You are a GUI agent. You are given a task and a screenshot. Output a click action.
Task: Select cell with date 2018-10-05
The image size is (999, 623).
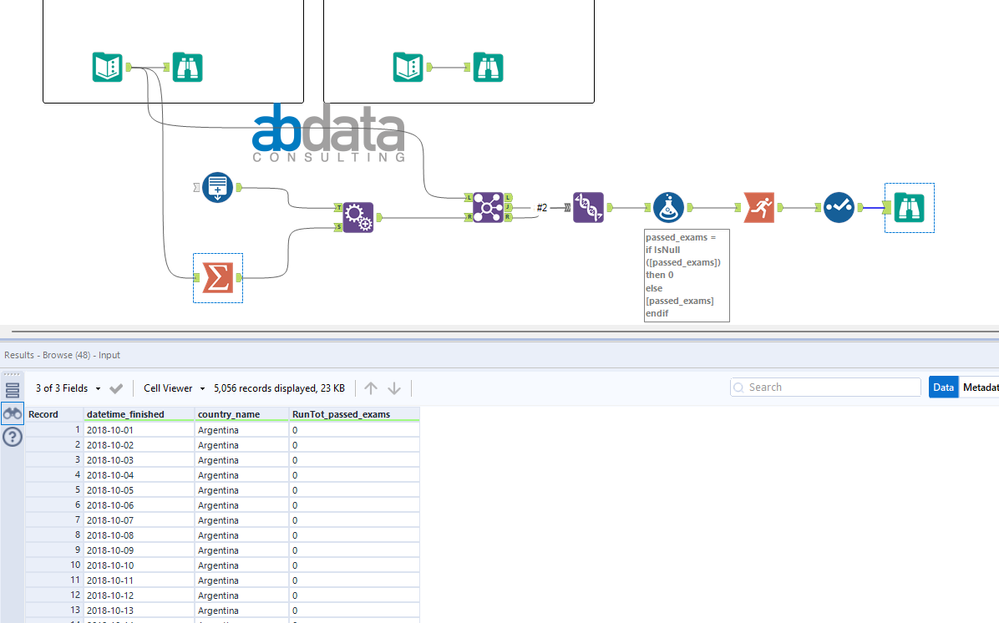point(139,490)
